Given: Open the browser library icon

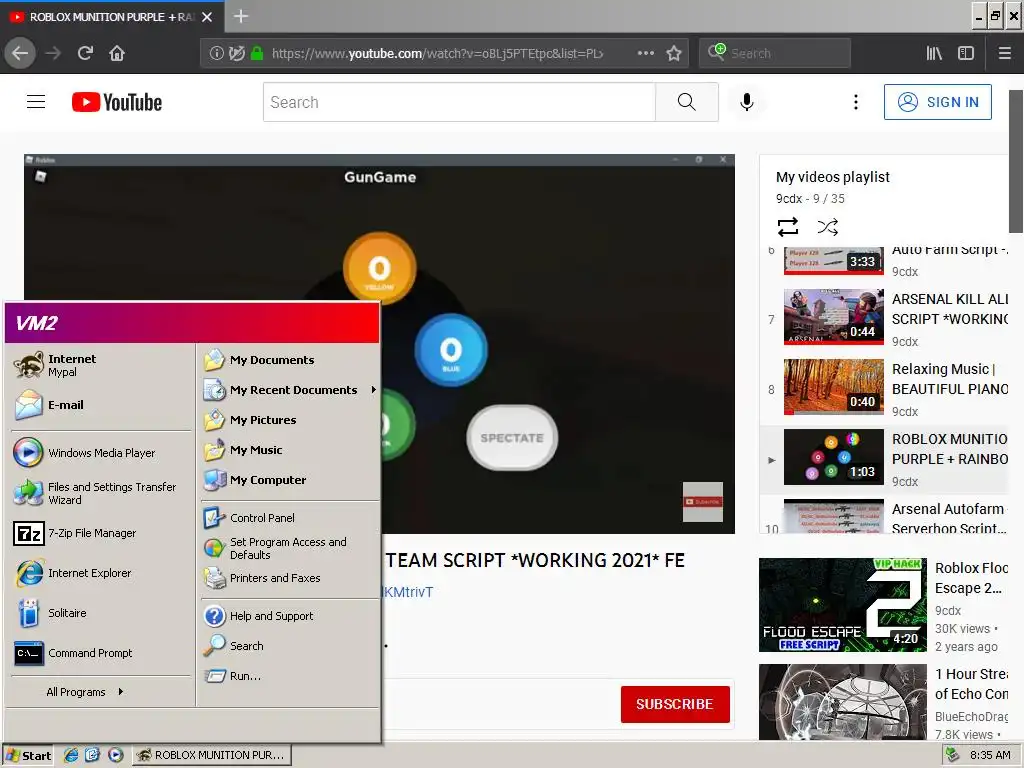Looking at the screenshot, I should [934, 53].
